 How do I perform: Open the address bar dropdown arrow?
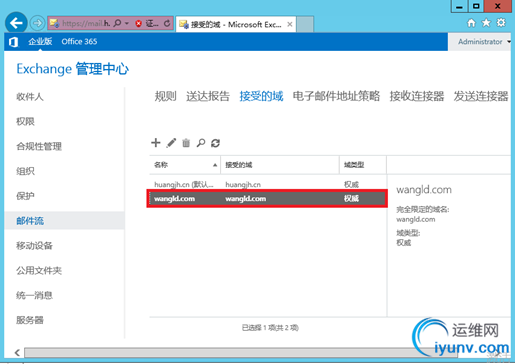[x=127, y=23]
